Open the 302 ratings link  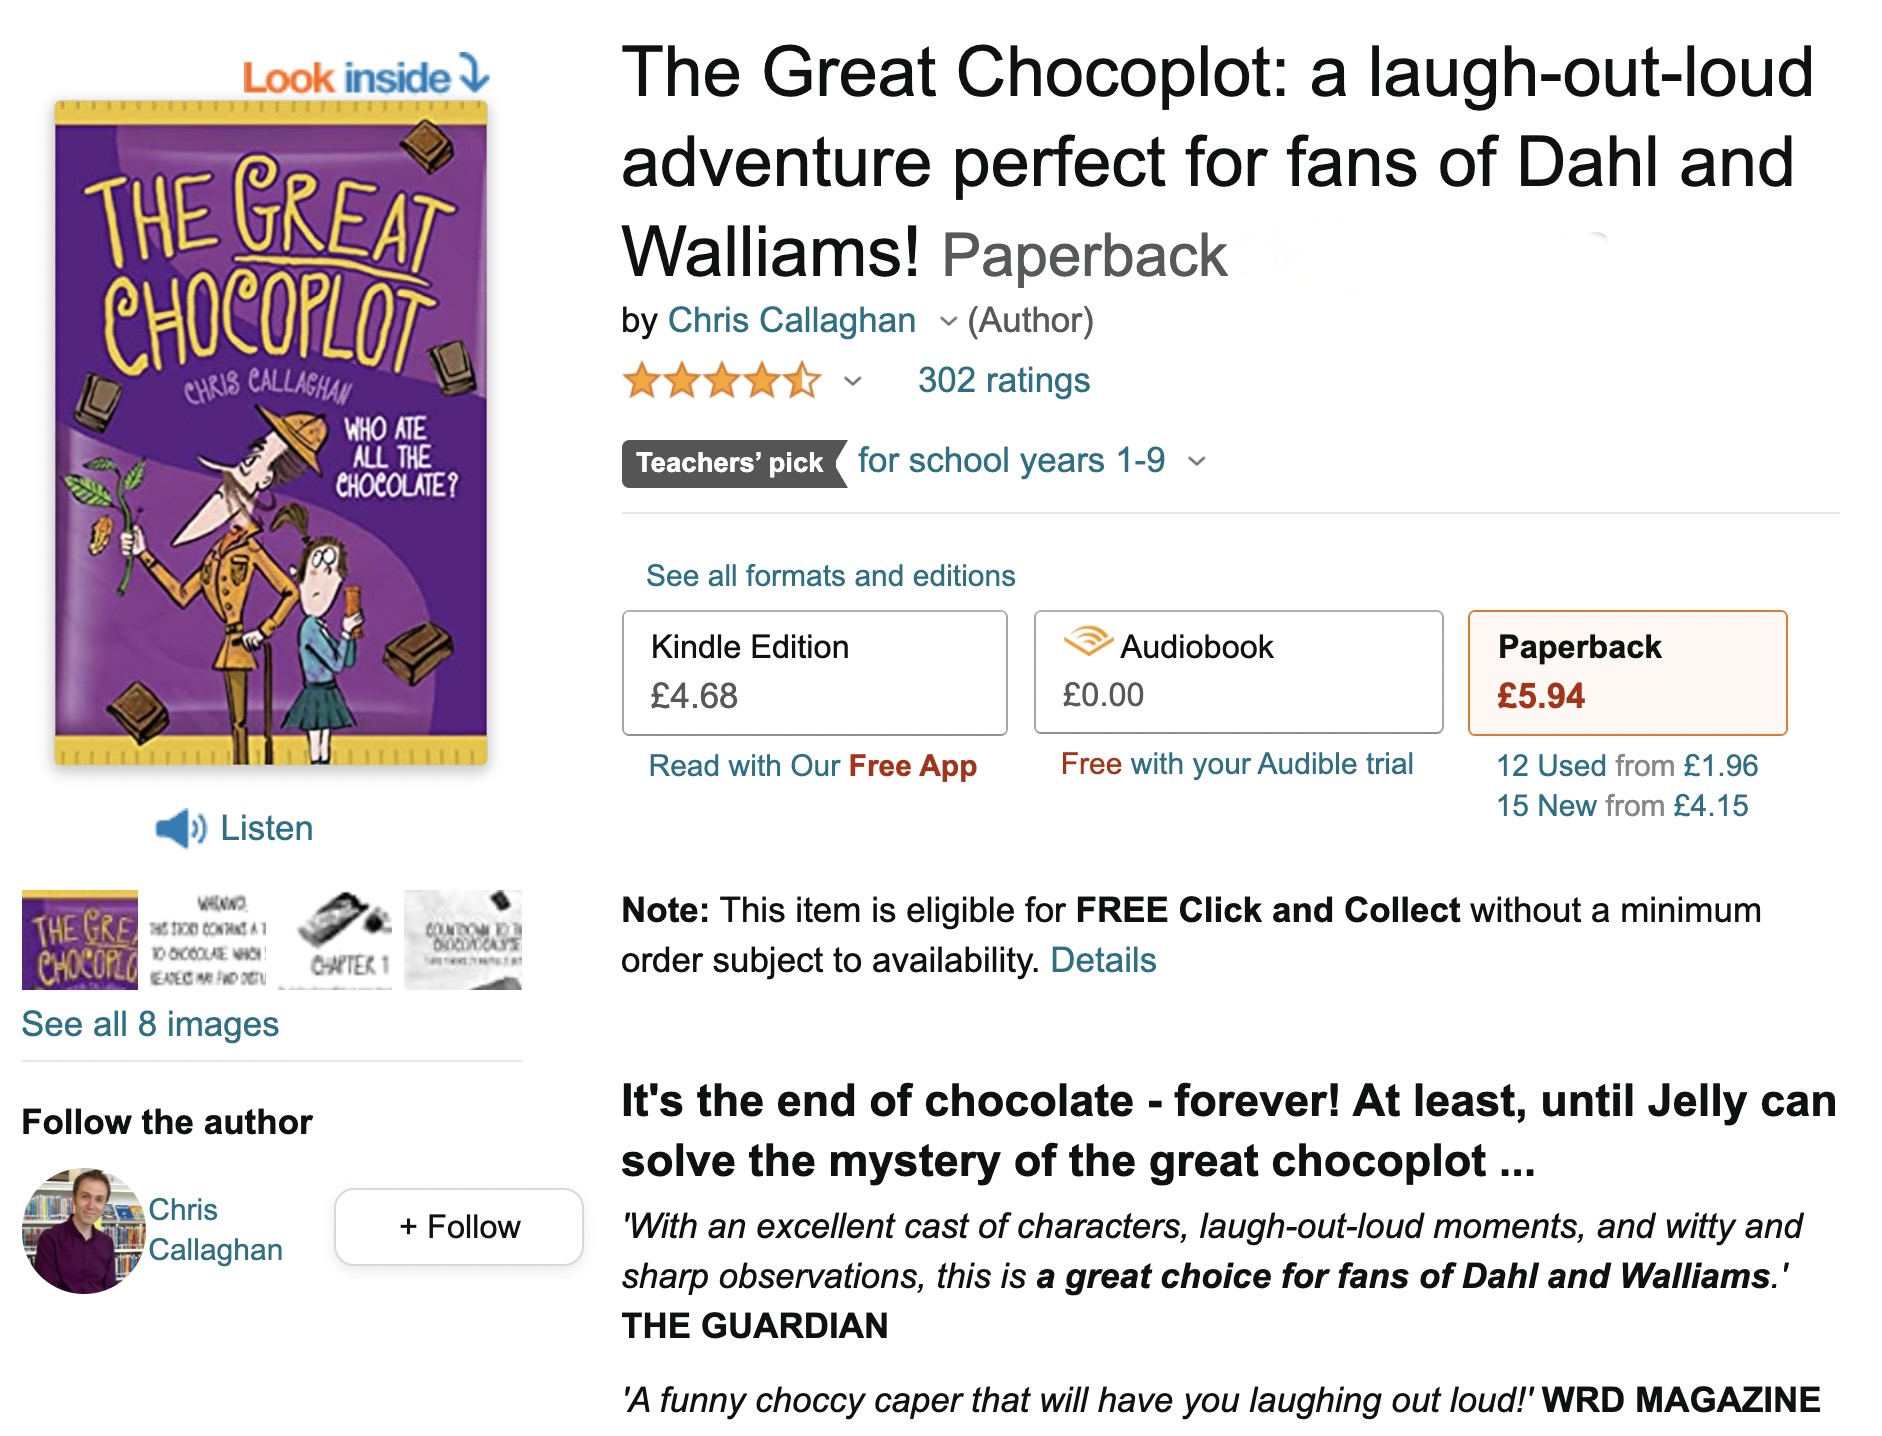[1003, 381]
